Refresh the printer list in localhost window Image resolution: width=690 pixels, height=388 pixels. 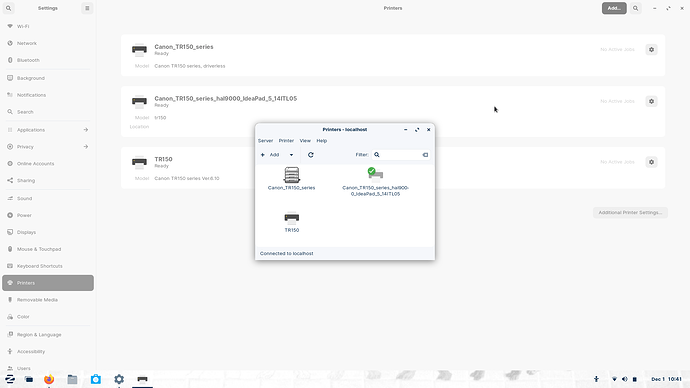311,155
